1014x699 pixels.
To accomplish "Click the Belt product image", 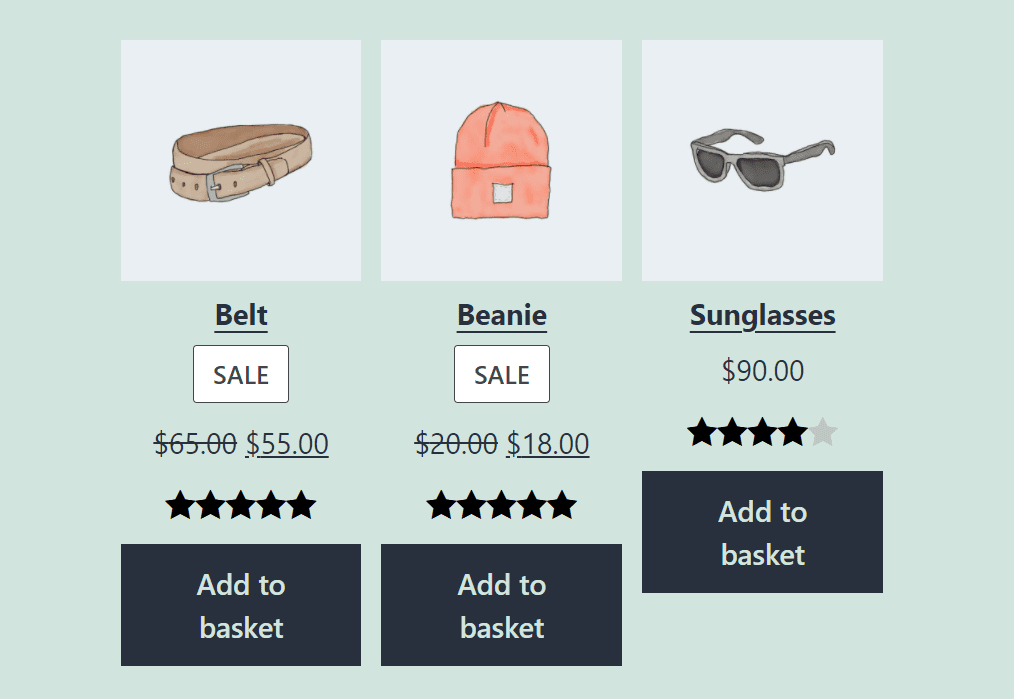I will pos(240,160).
